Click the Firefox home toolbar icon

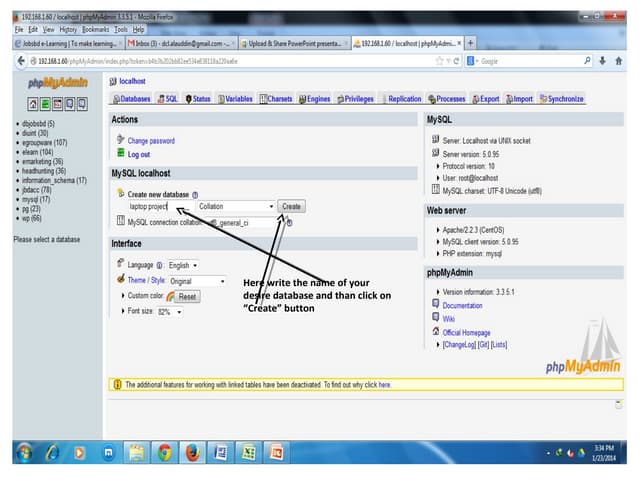(618, 60)
